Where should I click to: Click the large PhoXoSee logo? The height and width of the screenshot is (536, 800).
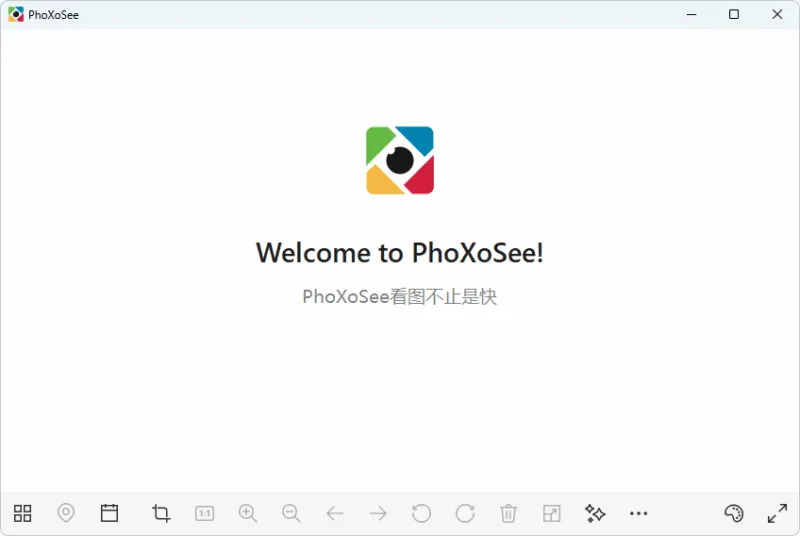pyautogui.click(x=400, y=160)
